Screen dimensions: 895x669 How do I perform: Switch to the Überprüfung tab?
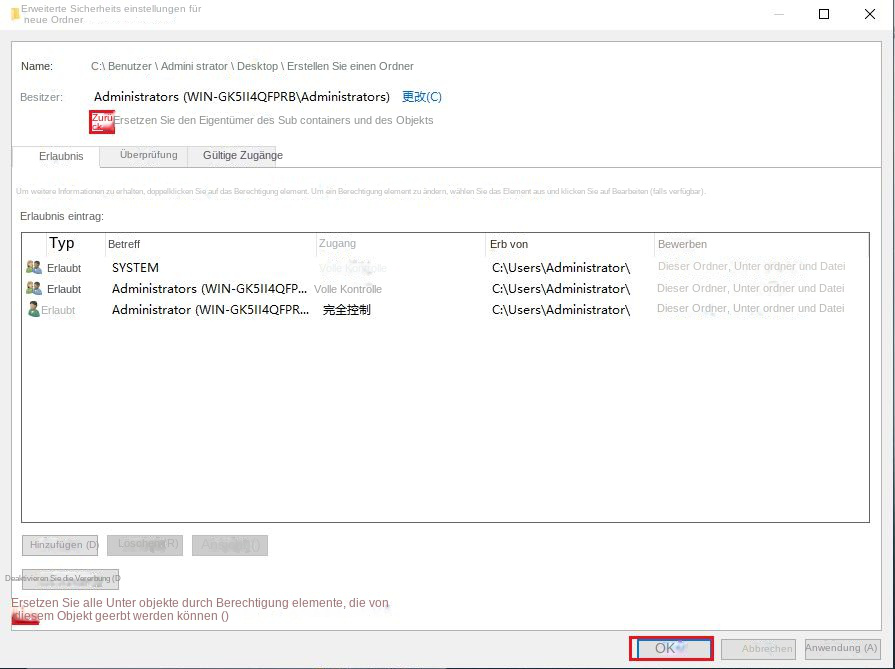pos(148,155)
